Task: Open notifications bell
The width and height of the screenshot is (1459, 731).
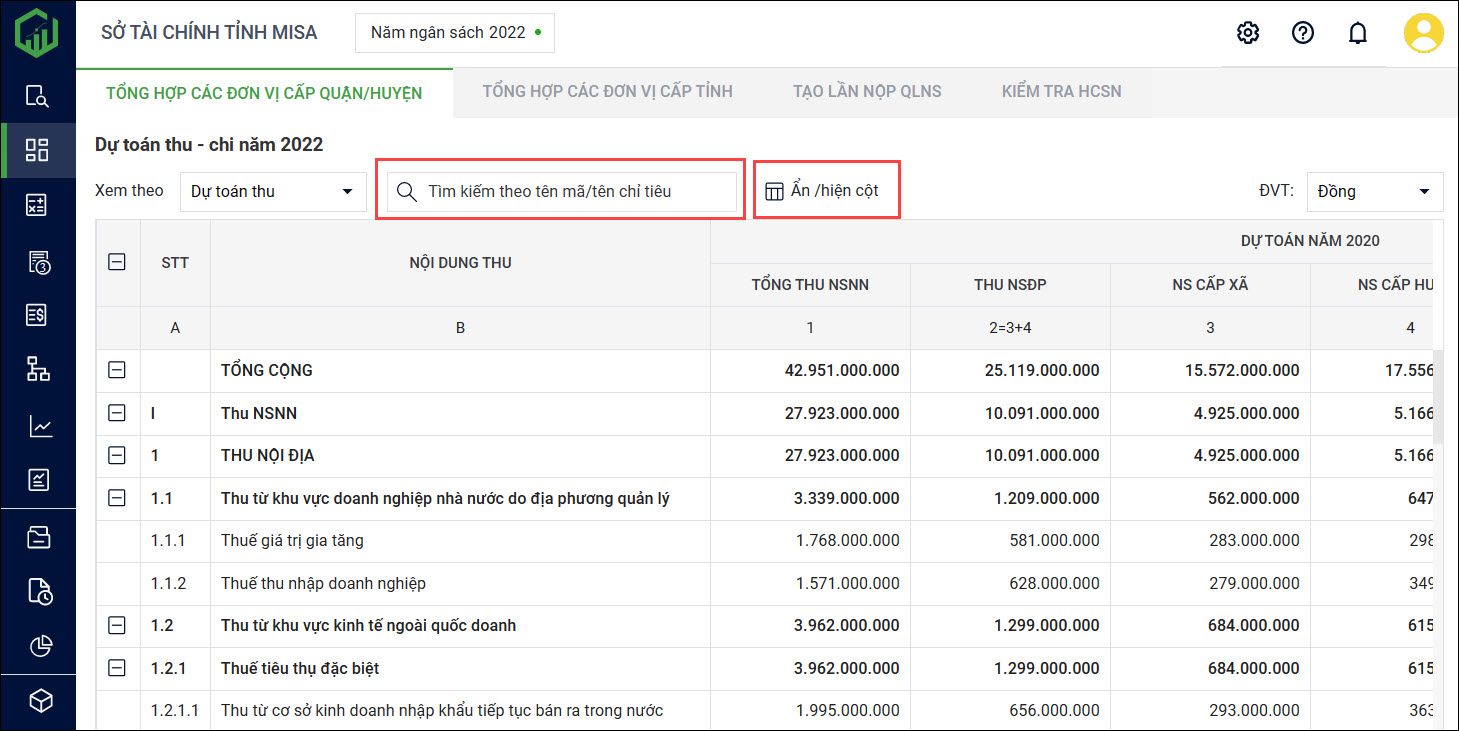Action: [1358, 33]
